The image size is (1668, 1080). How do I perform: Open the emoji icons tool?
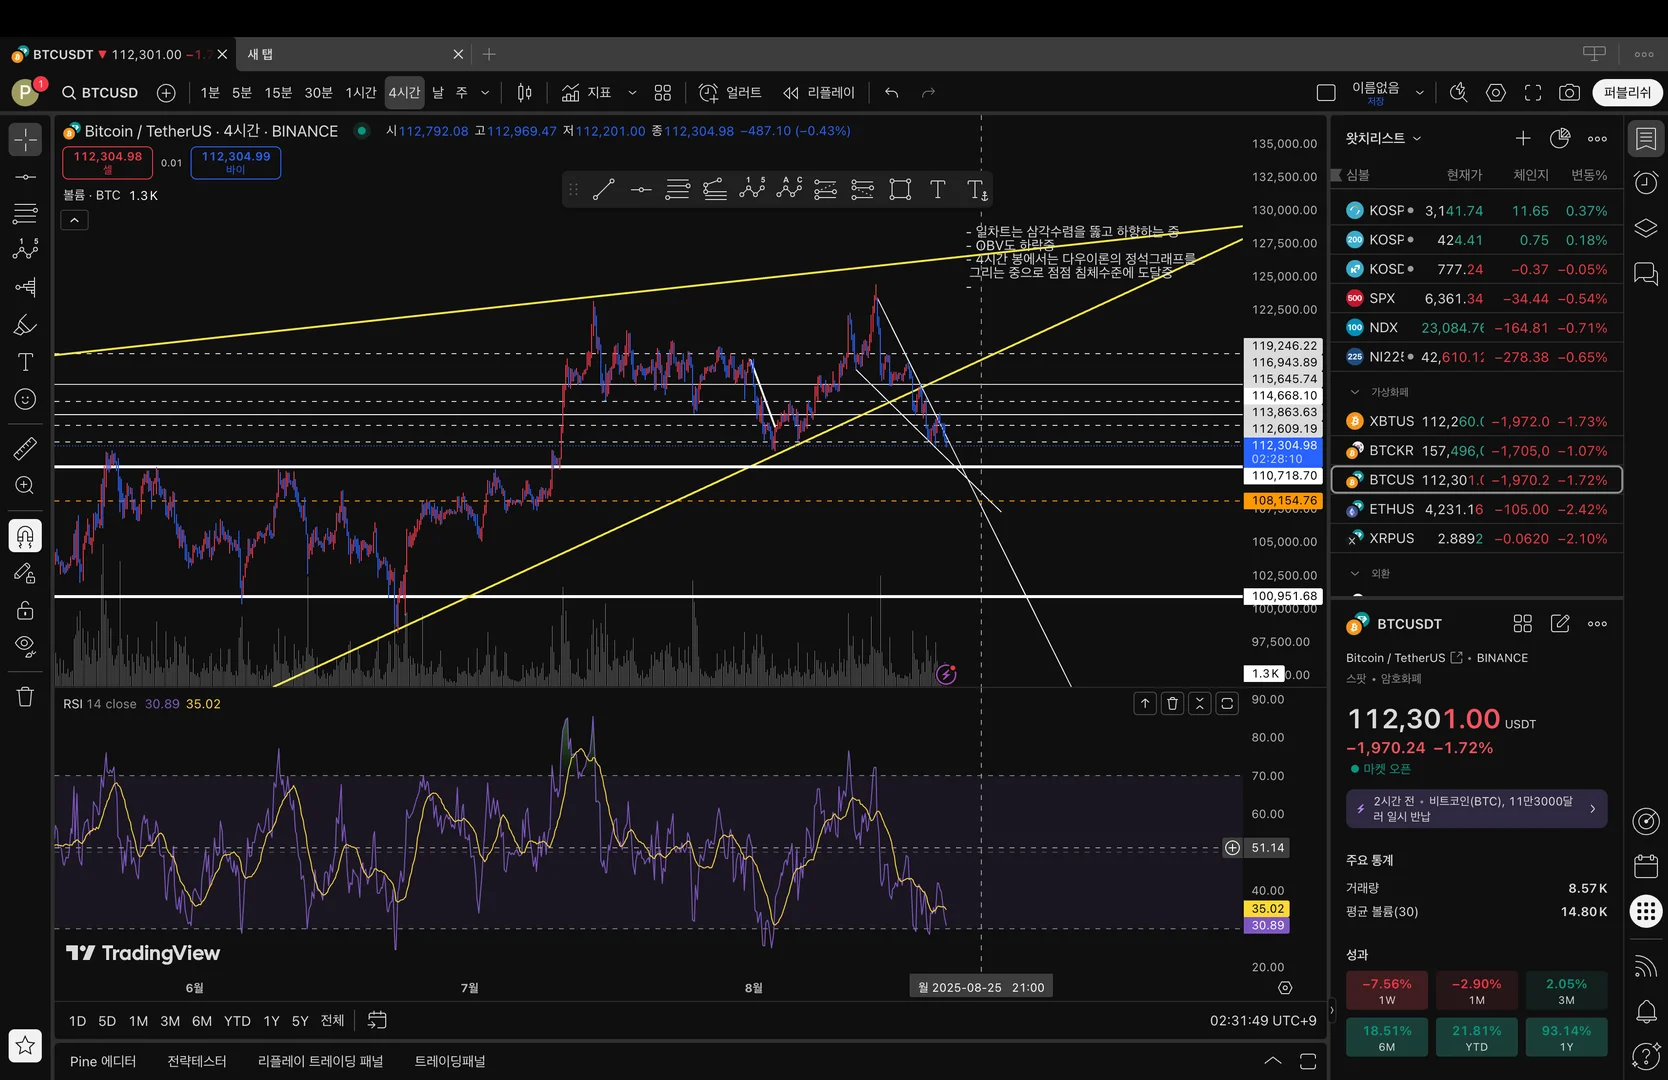point(25,400)
